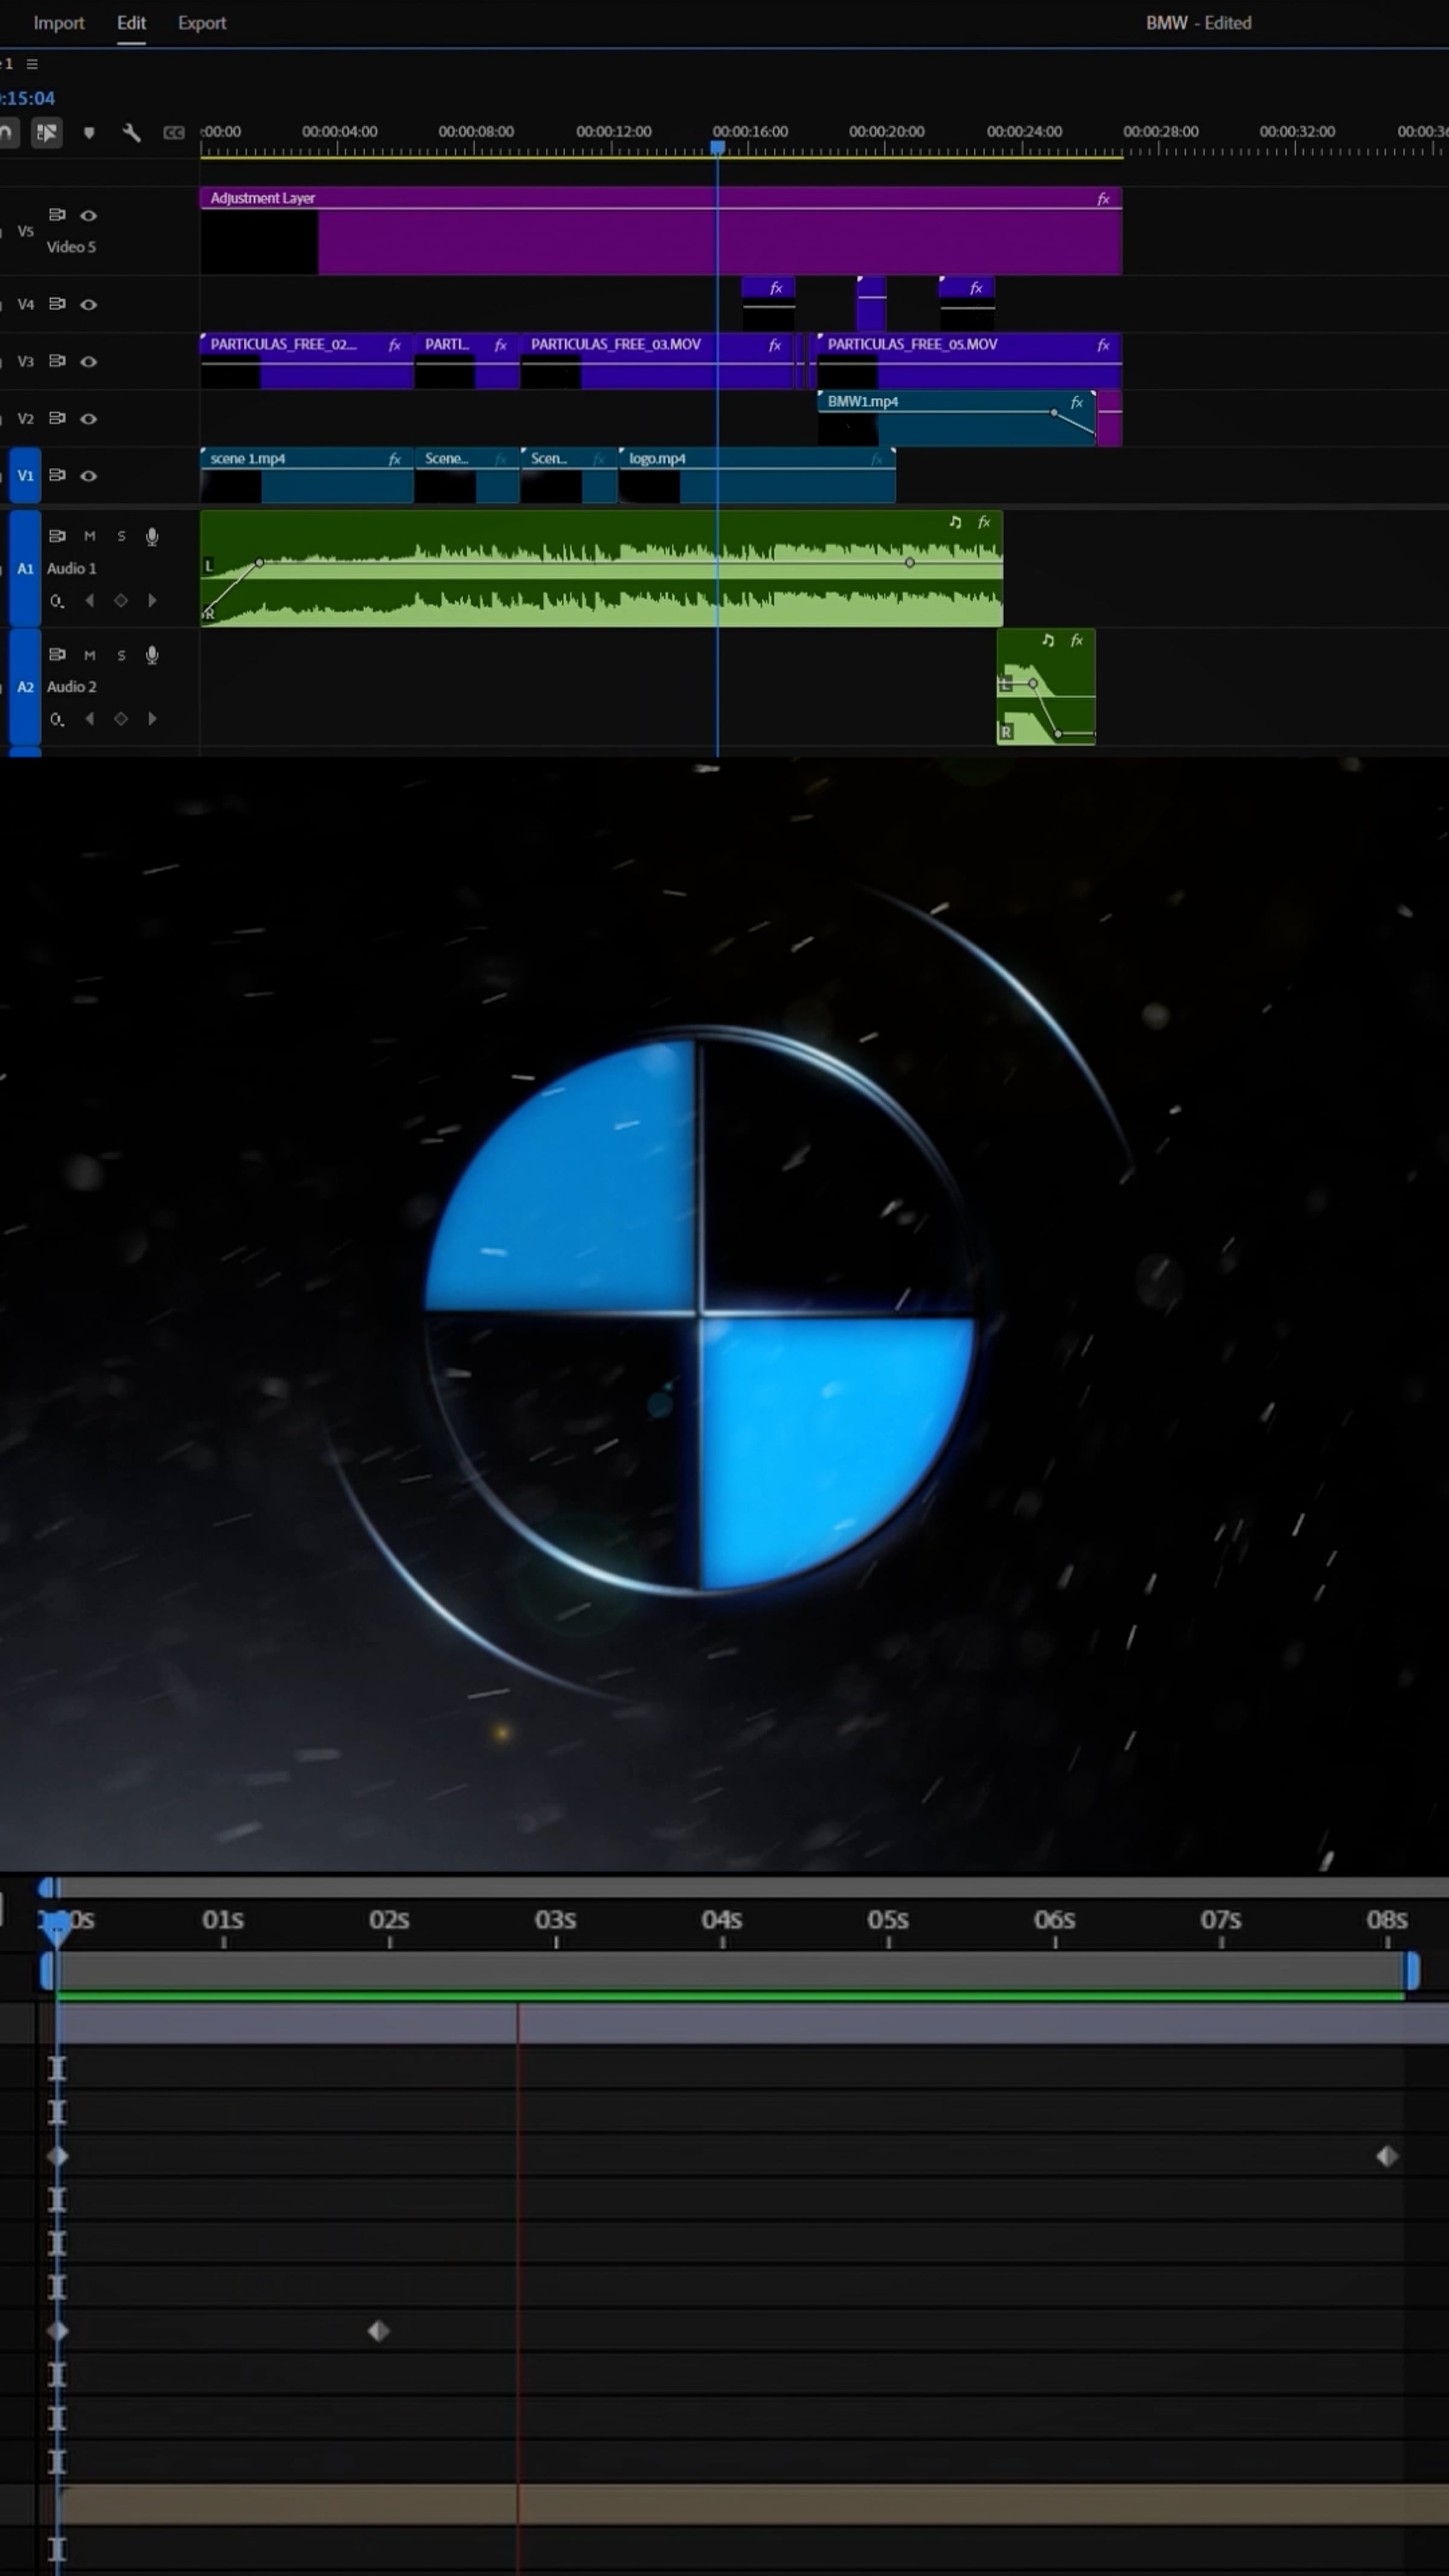This screenshot has width=1449, height=2576.
Task: Toggle sync lock on track V3
Action: point(57,361)
